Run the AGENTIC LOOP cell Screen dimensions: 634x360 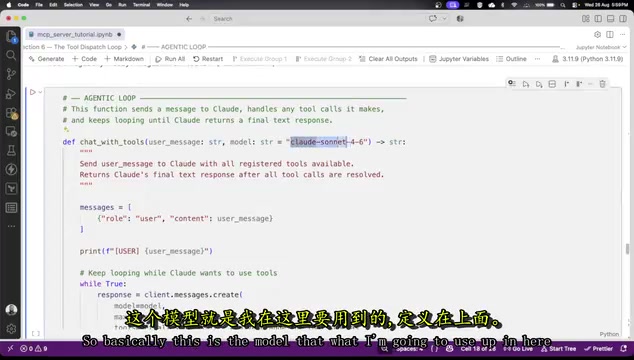[x=33, y=92]
